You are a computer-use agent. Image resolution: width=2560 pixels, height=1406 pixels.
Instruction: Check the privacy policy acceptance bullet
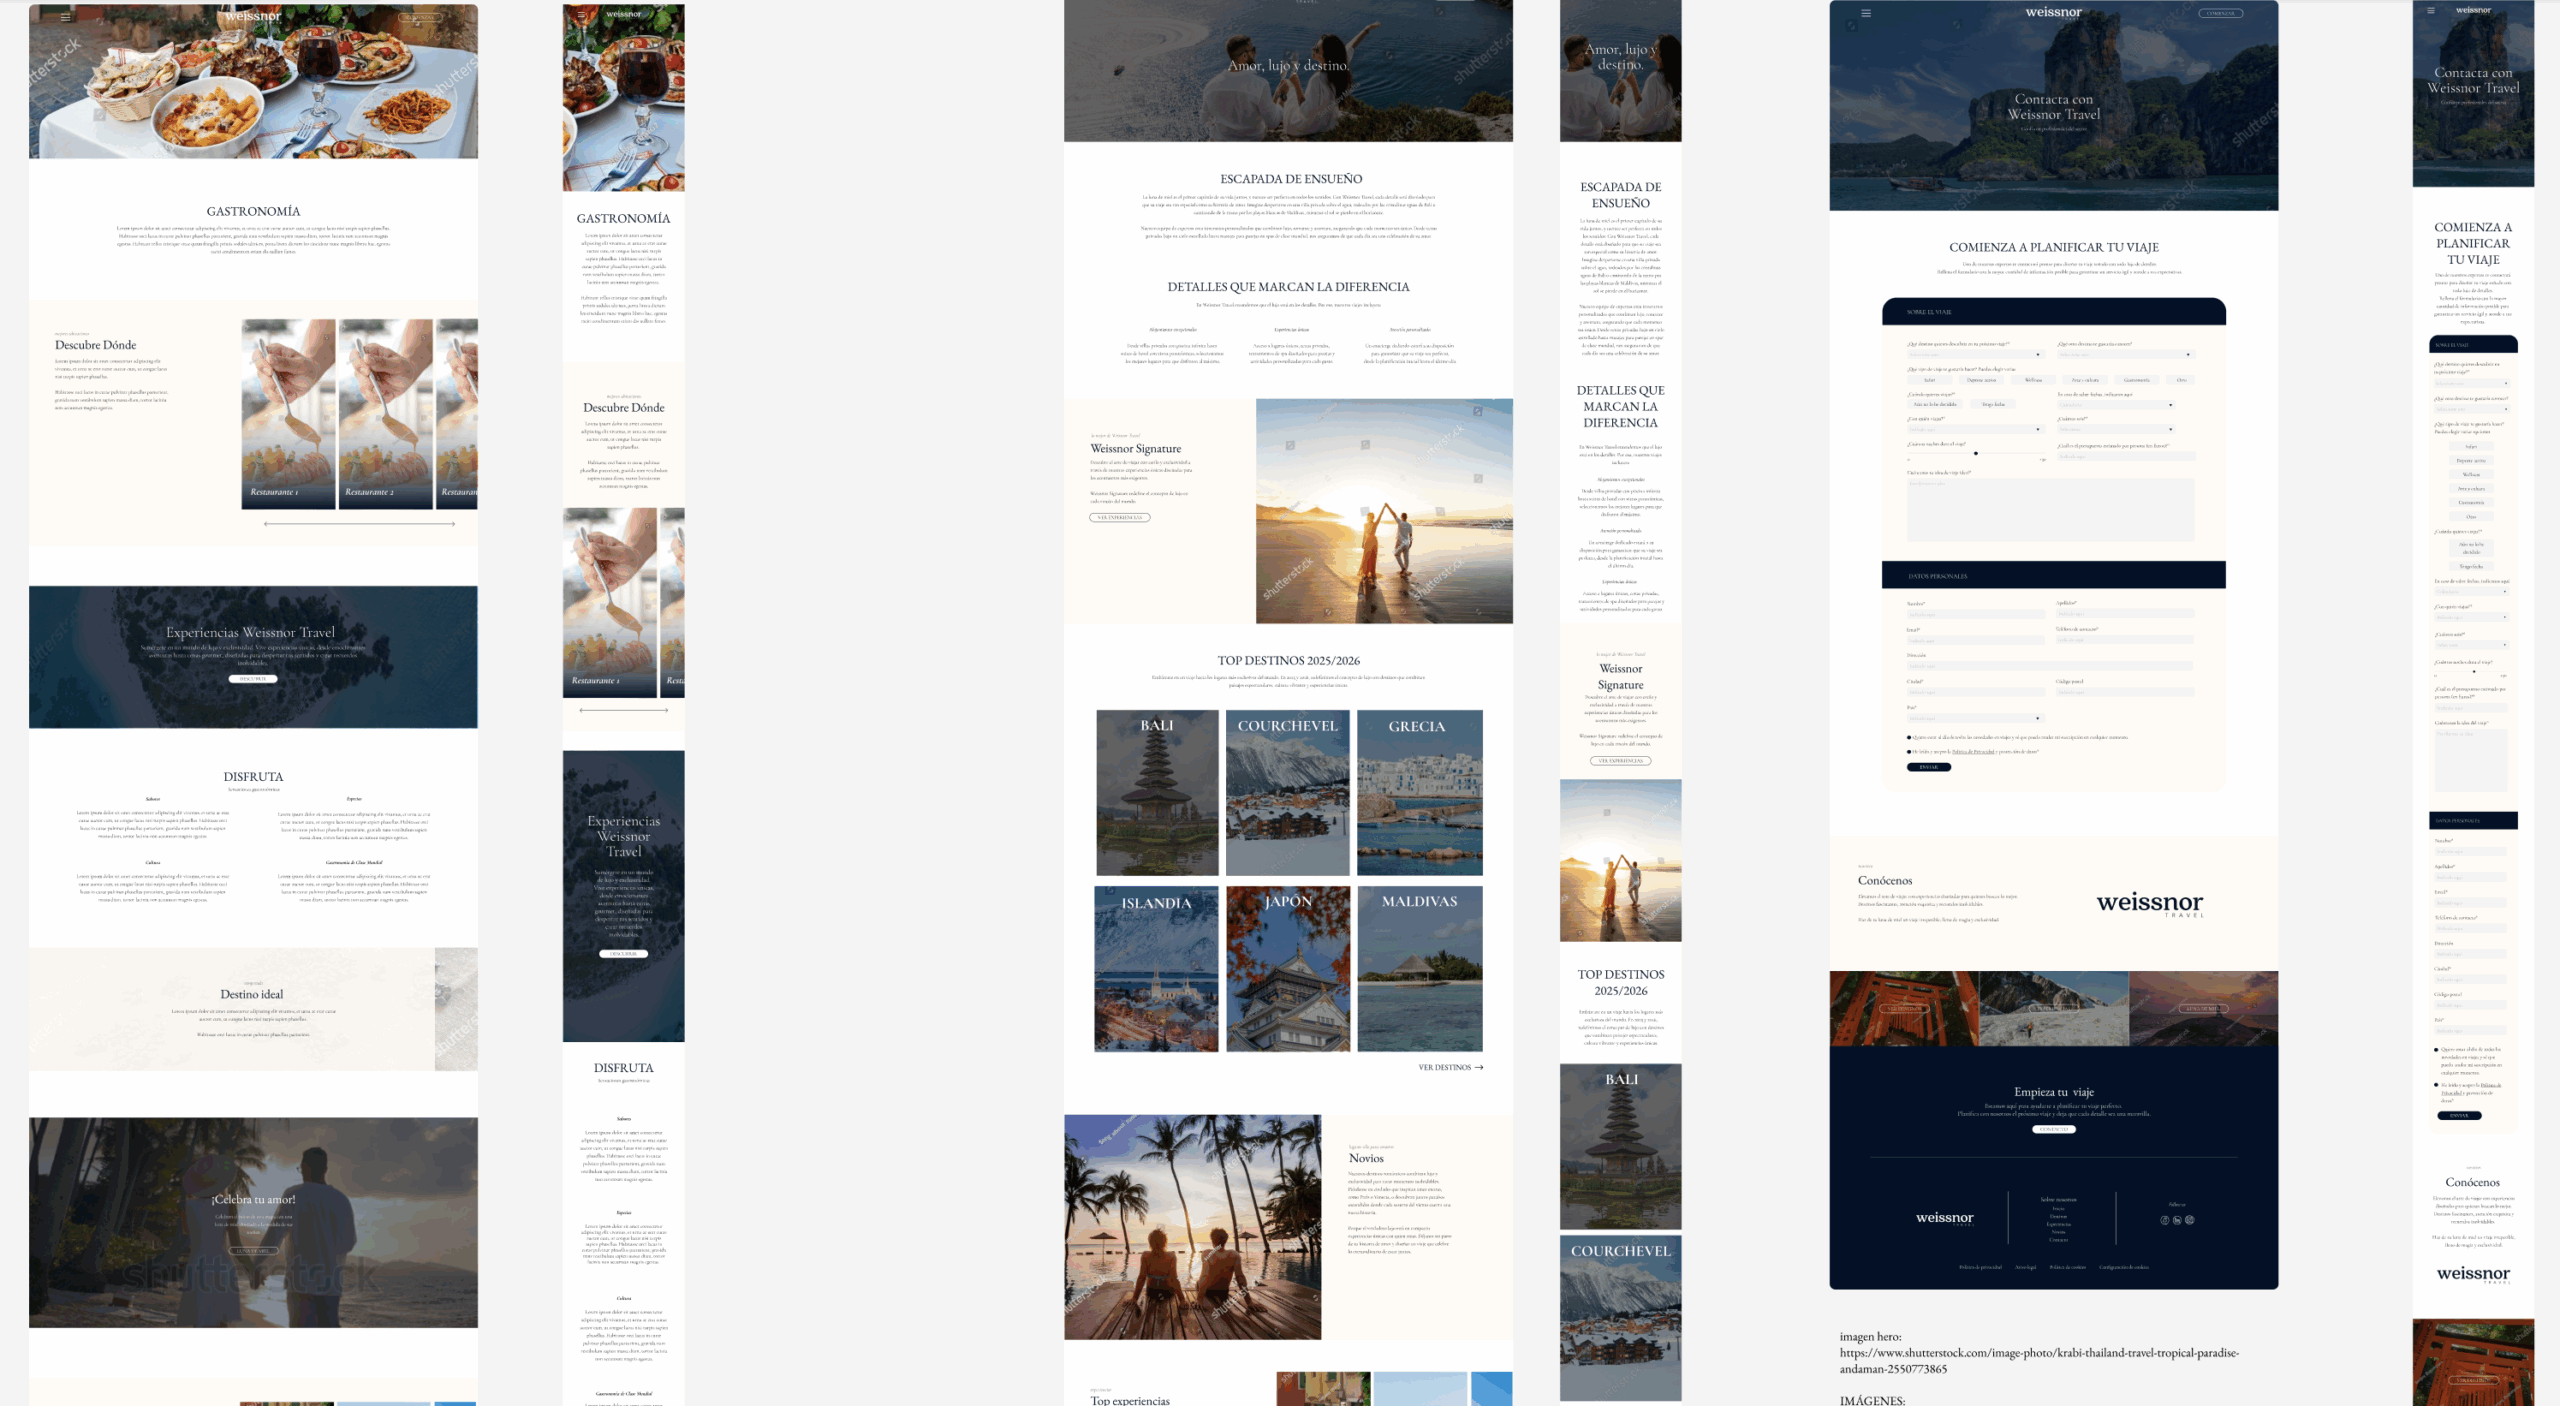1909,751
